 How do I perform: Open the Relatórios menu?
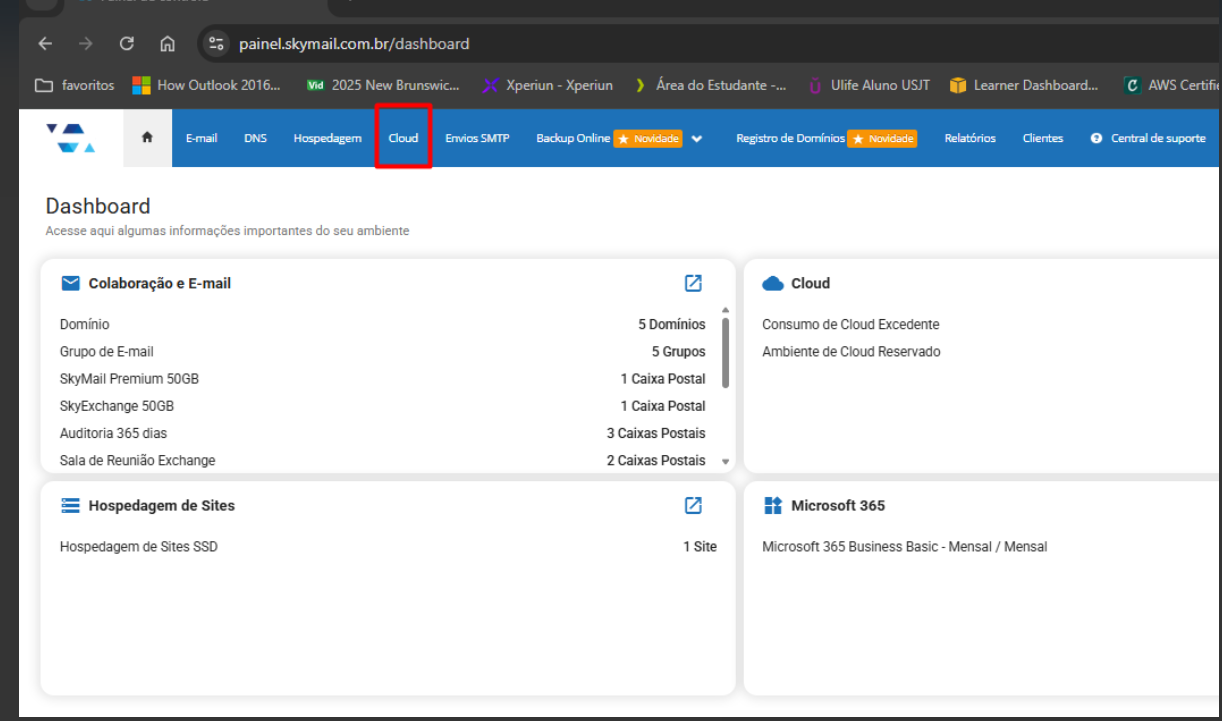tap(970, 138)
